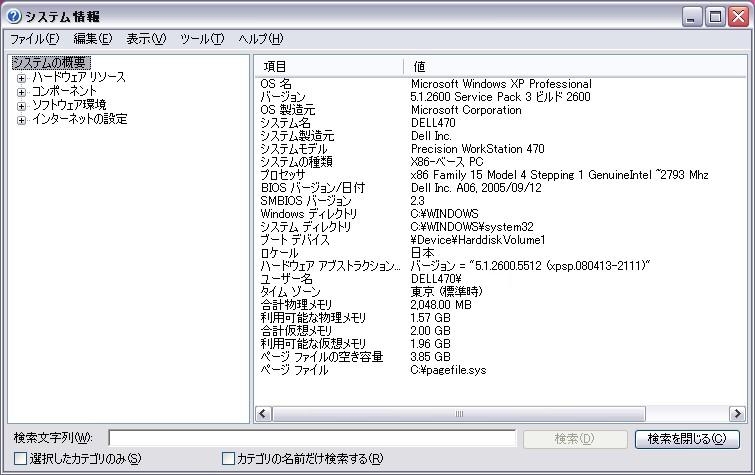Expand the ソフトウェア環境 tree node

coord(21,106)
